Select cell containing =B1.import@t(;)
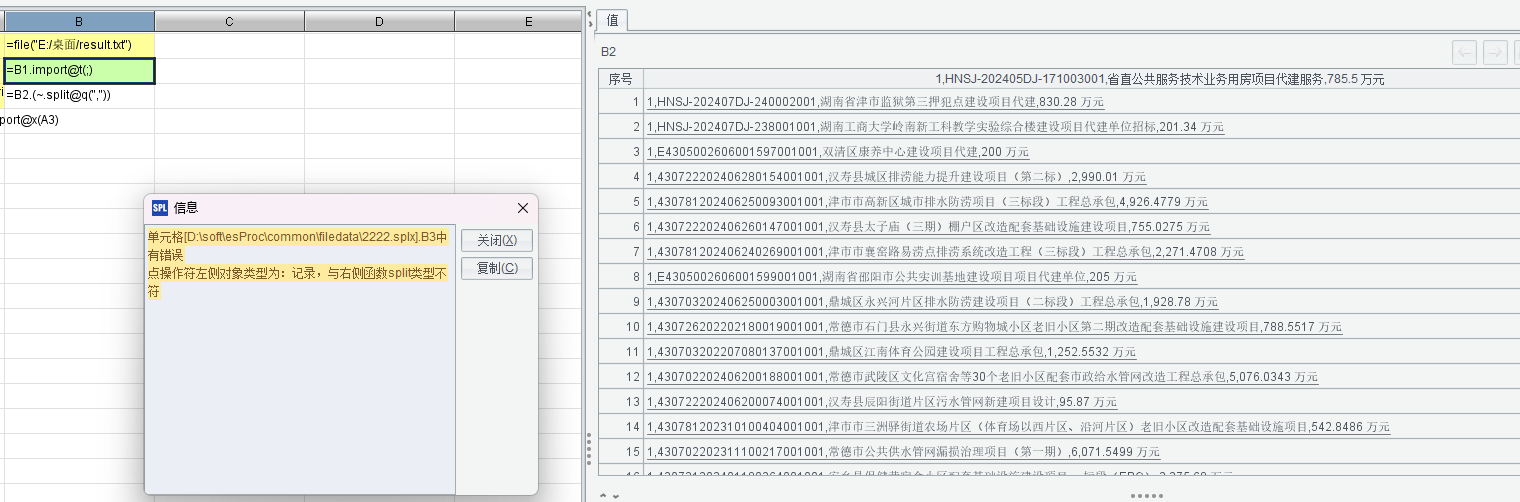Image resolution: width=1520 pixels, height=502 pixels. pyautogui.click(x=79, y=70)
